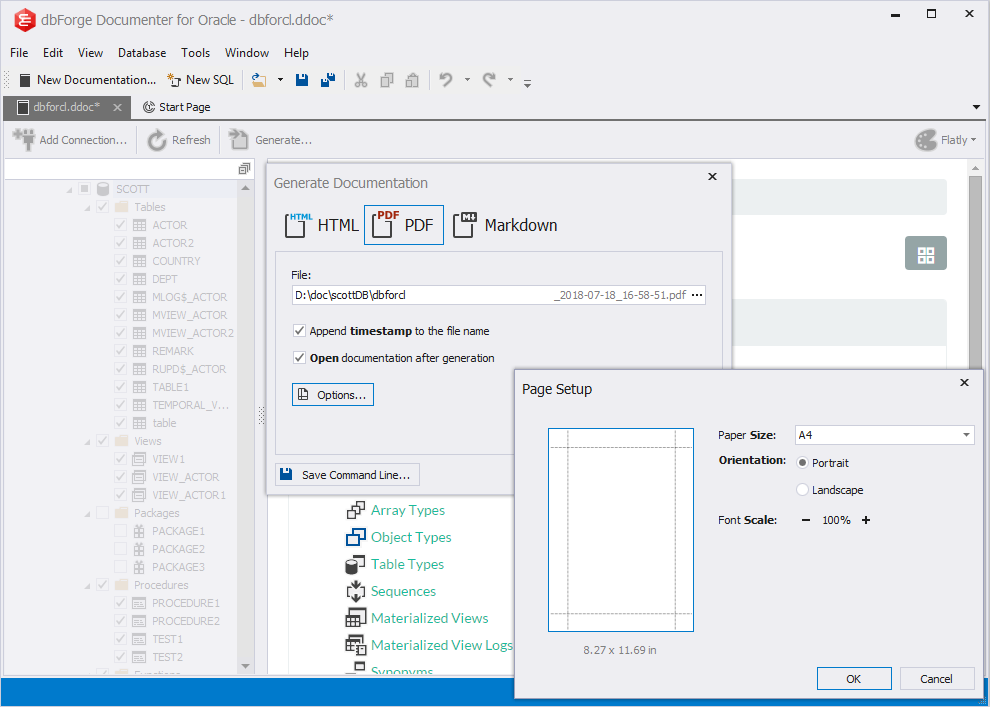Open the Redo history dropdown arrow
Screen dimensions: 990x707
point(510,80)
